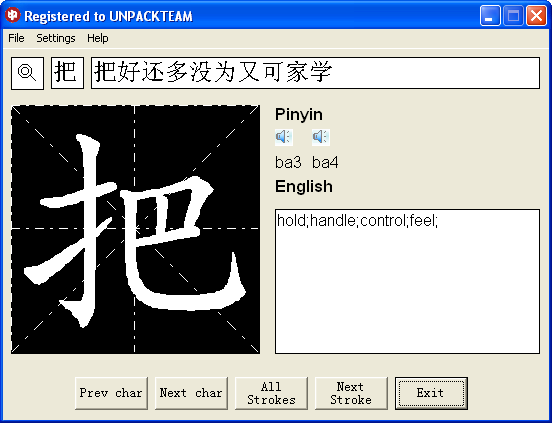This screenshot has width=552, height=423.
Task: Click the Chinese character input field
Action: [x=315, y=73]
